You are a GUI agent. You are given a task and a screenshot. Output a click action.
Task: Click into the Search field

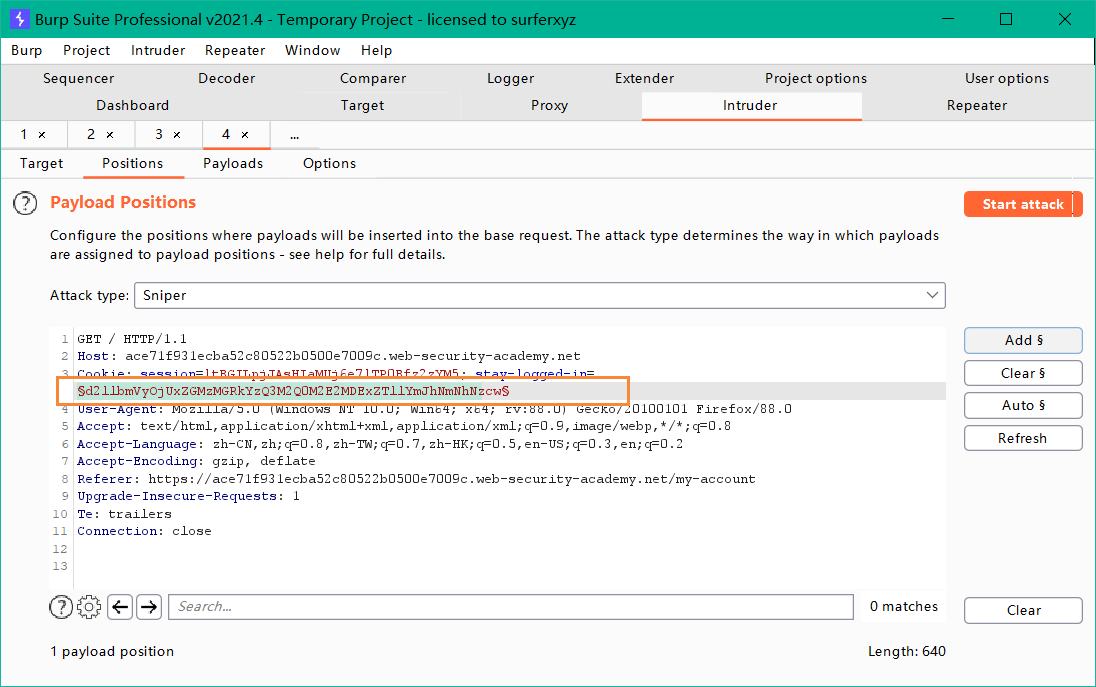pyautogui.click(x=511, y=607)
